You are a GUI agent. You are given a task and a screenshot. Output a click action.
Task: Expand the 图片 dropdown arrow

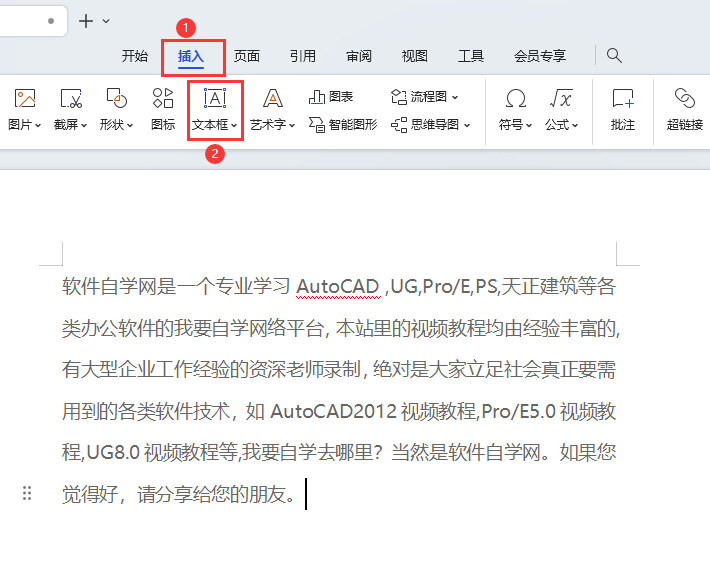coord(38,125)
